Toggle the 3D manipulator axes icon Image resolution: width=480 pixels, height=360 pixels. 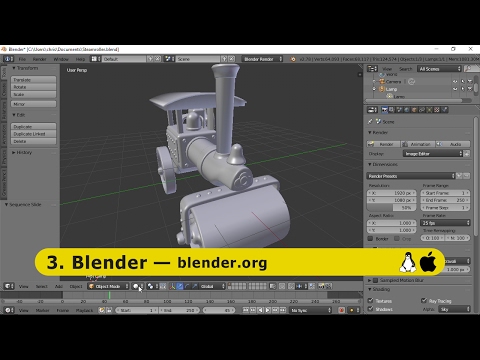(172, 286)
